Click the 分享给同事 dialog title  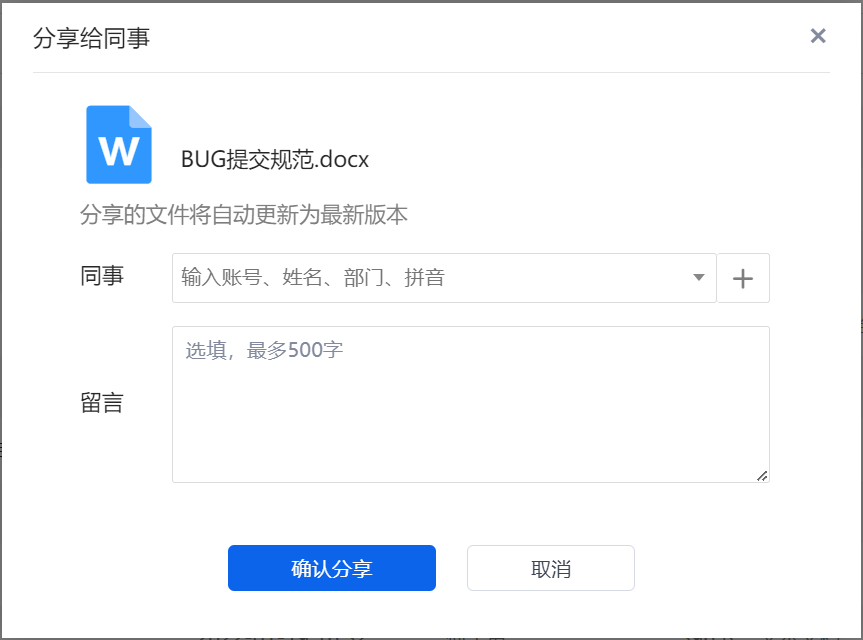[x=91, y=38]
